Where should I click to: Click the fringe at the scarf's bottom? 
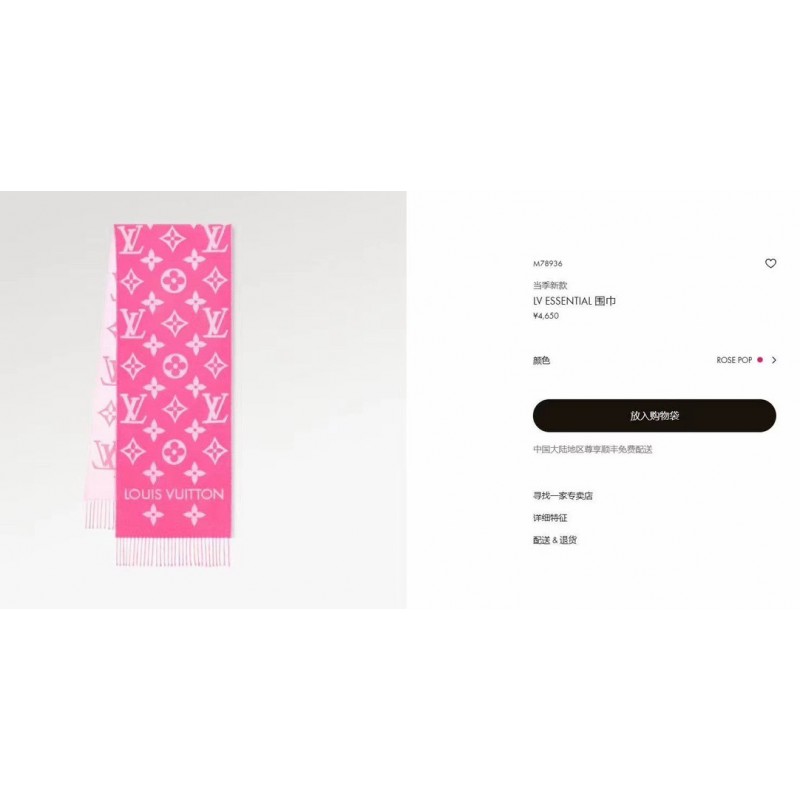click(x=173, y=551)
